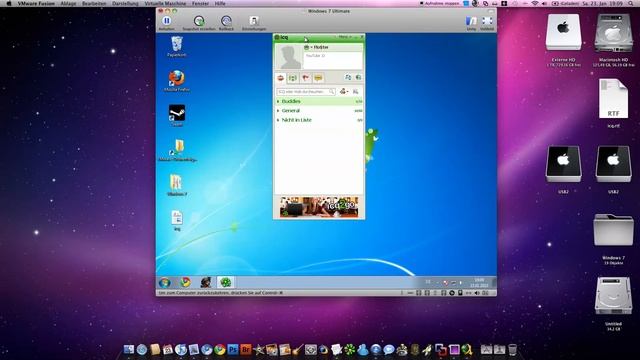Click the Windows taskbar clock

pos(479,282)
